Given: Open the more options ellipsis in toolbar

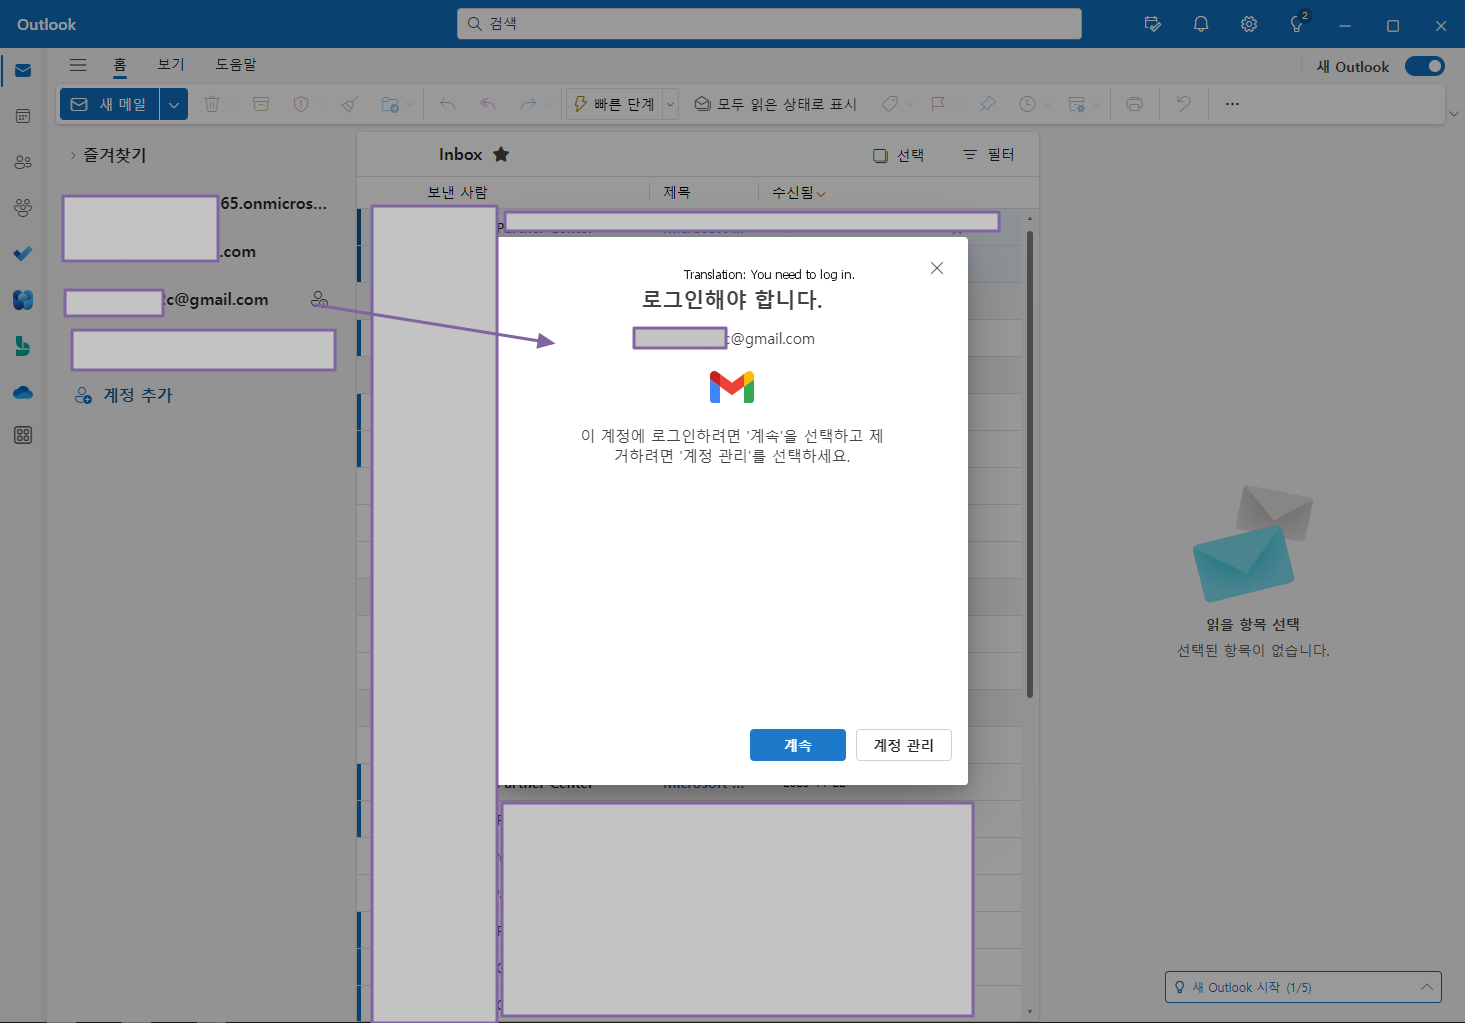Looking at the screenshot, I should click(x=1233, y=104).
